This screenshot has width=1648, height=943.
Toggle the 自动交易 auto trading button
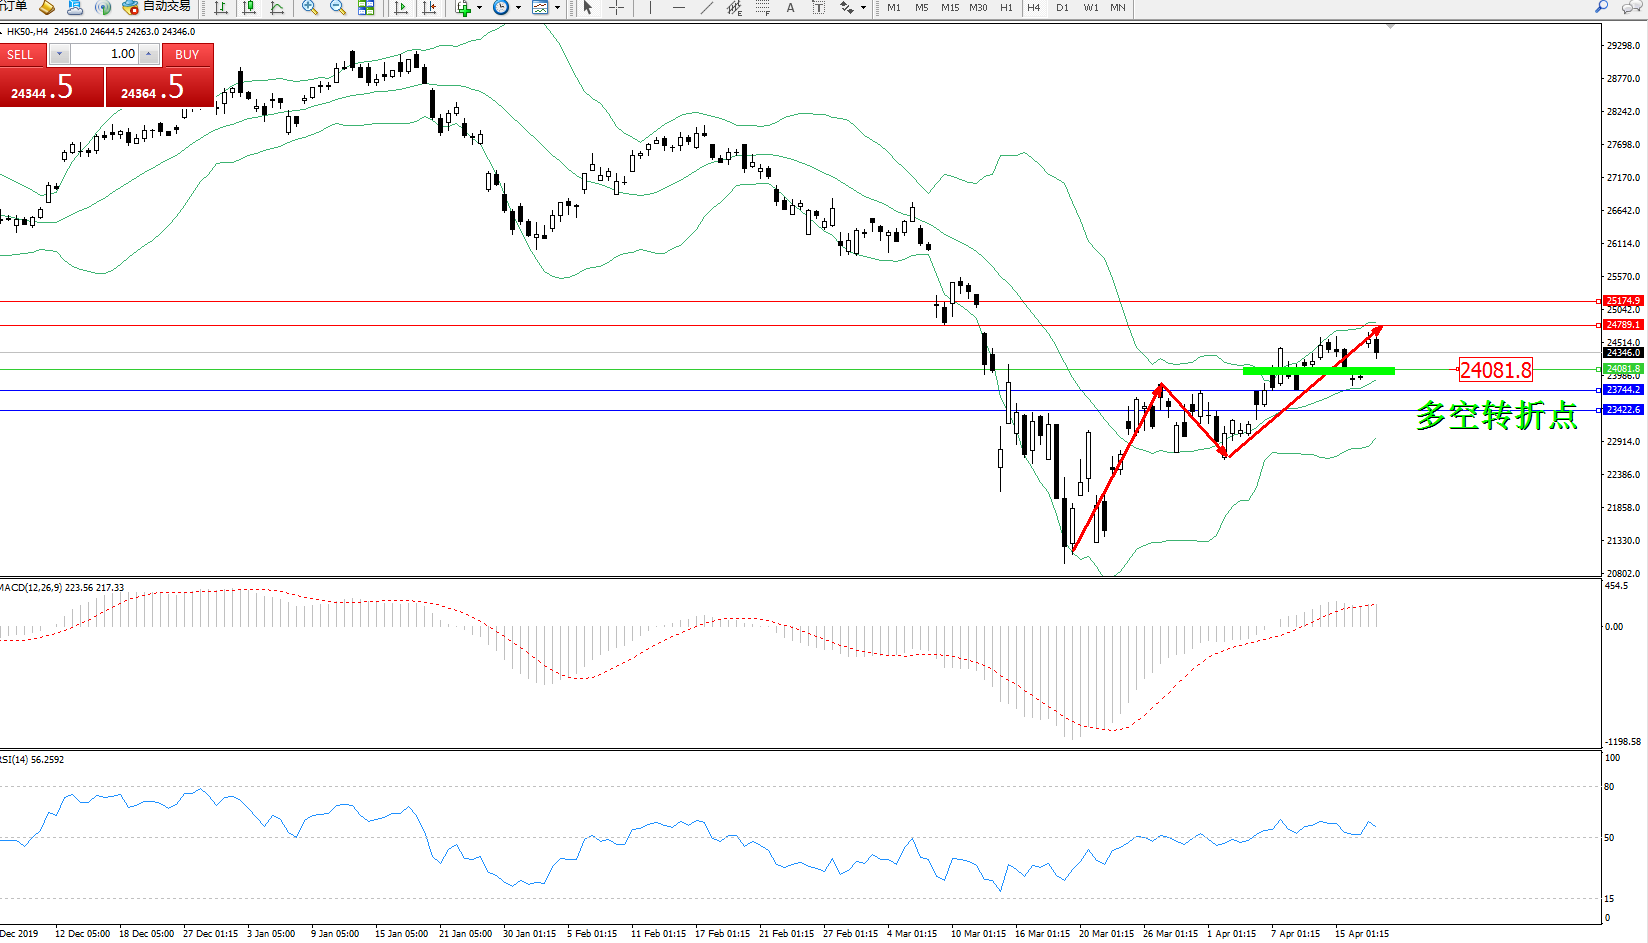(x=157, y=7)
